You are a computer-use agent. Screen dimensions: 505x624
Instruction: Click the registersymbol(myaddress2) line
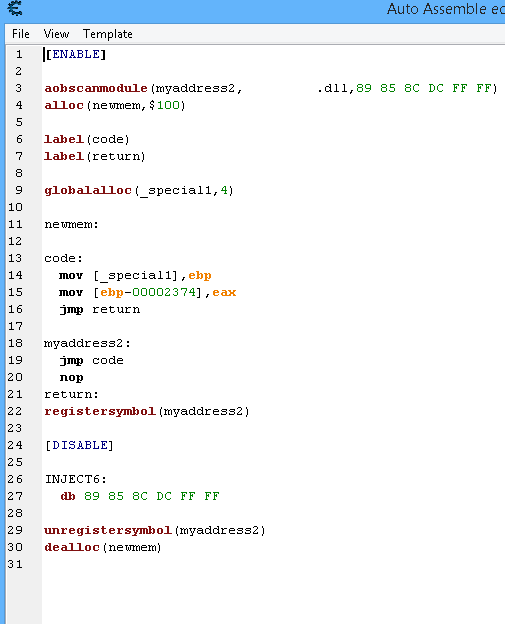pos(147,411)
